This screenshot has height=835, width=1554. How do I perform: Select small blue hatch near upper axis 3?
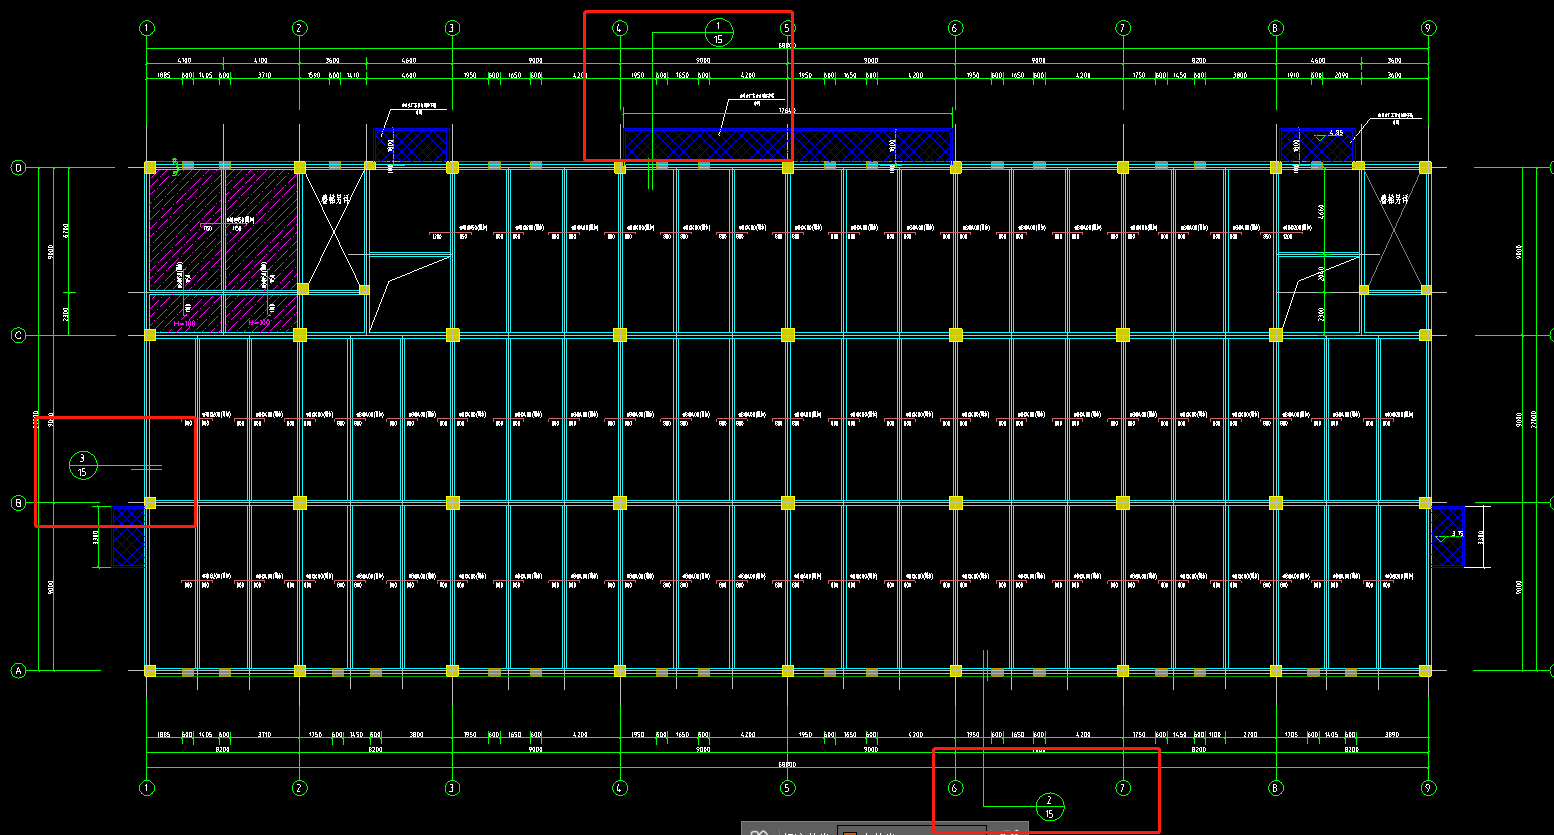(x=411, y=145)
